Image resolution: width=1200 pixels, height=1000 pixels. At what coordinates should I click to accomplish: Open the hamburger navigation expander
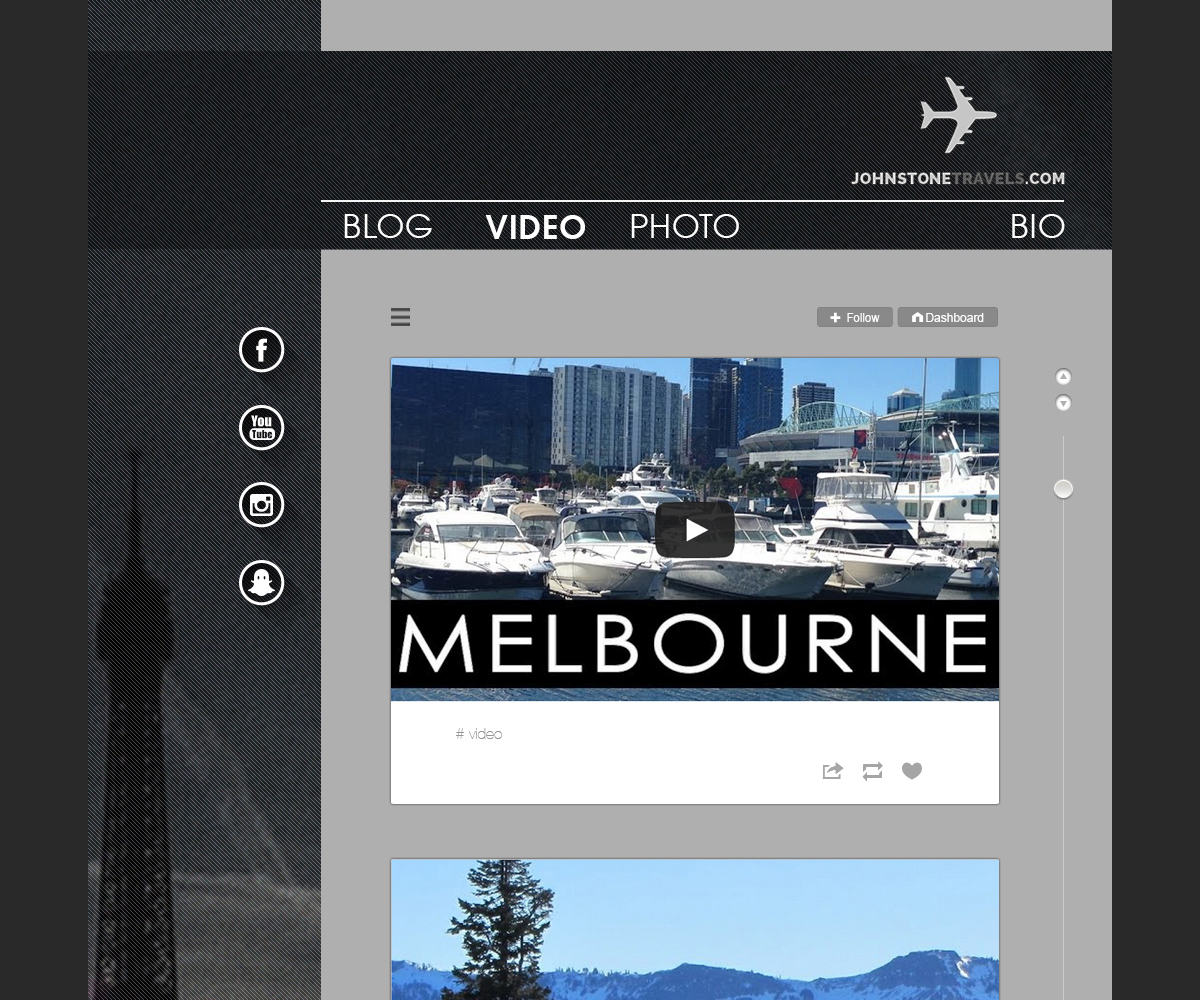pos(400,317)
